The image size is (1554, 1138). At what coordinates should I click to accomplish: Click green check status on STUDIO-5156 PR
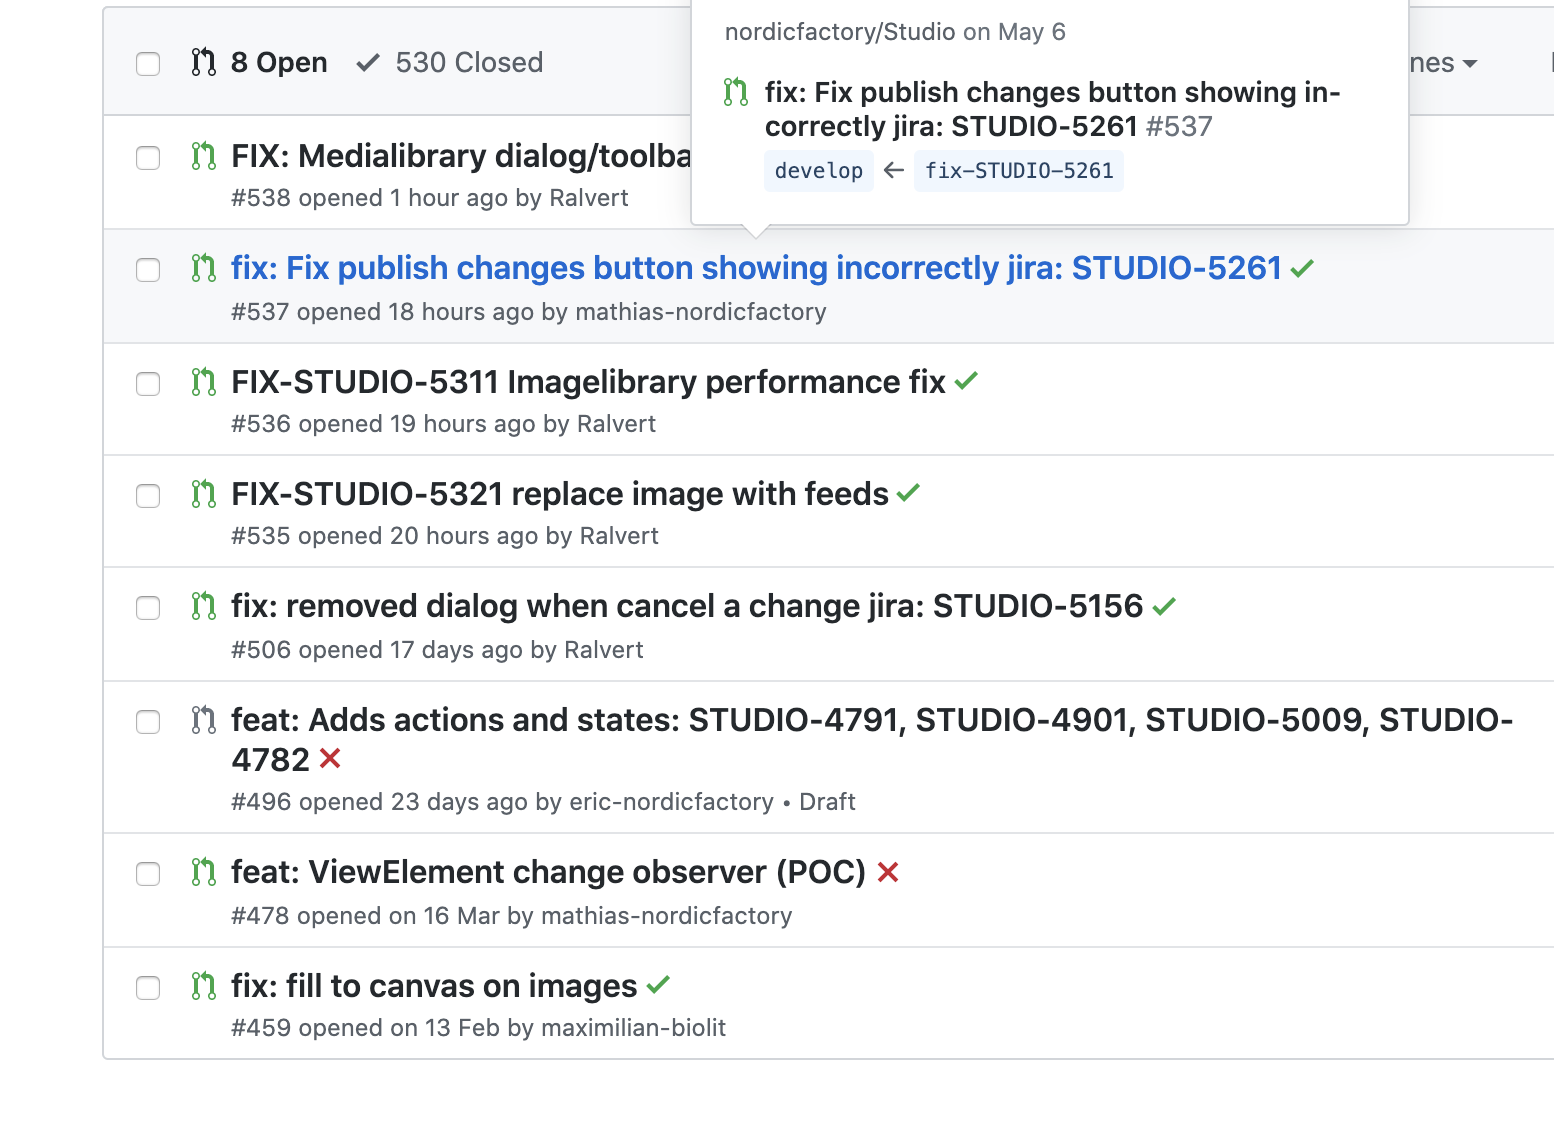1164,606
